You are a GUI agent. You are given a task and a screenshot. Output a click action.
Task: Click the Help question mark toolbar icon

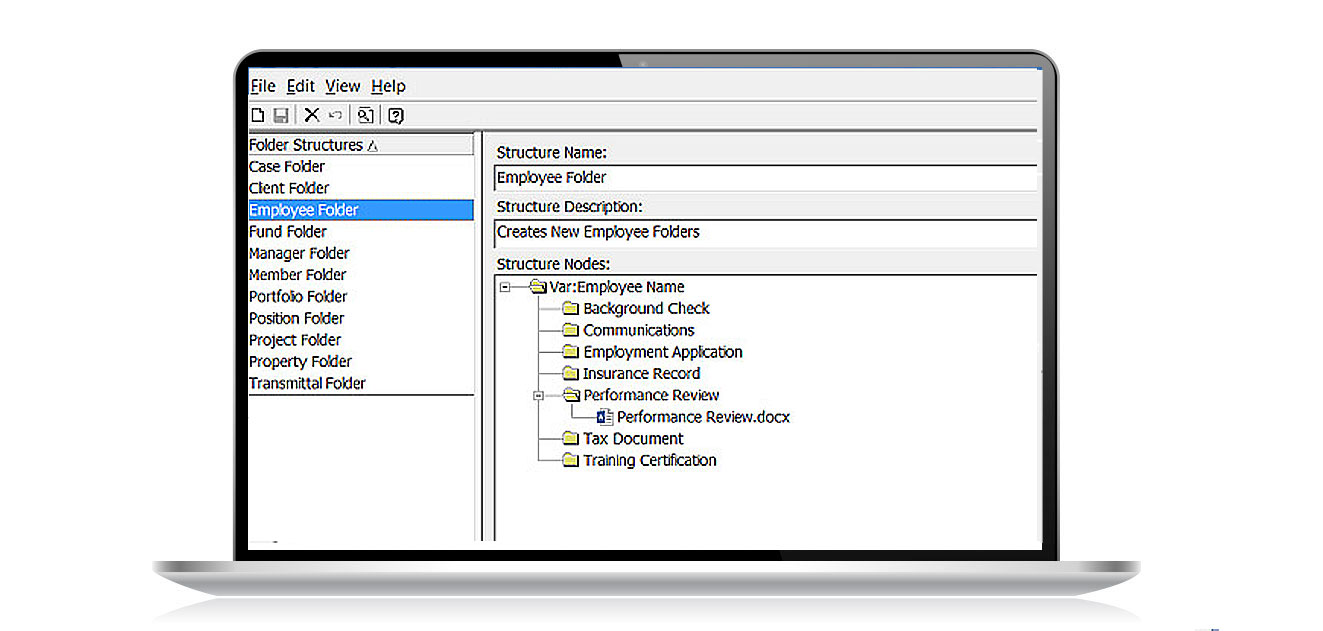click(396, 115)
